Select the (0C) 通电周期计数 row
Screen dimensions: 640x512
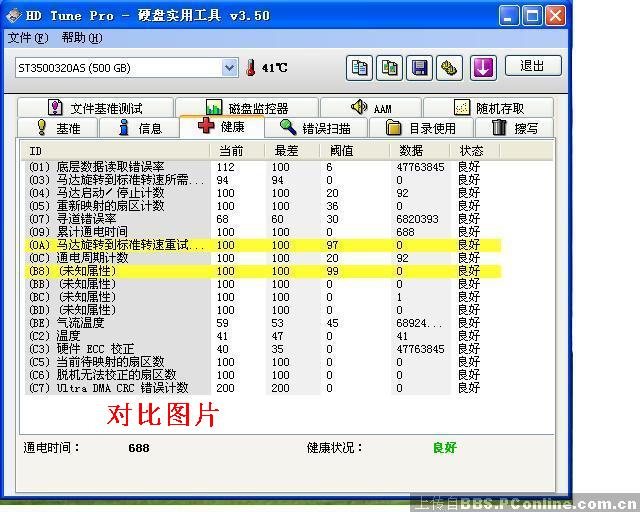click(x=262, y=258)
